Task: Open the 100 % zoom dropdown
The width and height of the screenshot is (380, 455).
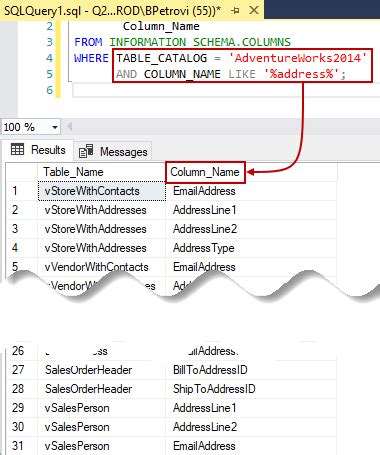Action: (x=55, y=127)
